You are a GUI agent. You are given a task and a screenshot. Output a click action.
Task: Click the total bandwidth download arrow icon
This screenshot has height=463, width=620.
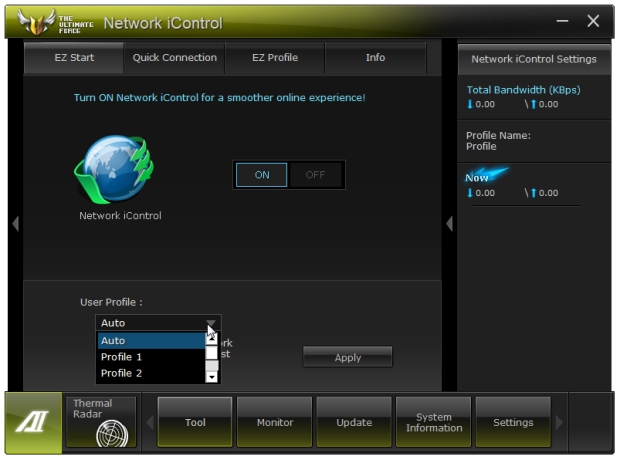(x=470, y=104)
